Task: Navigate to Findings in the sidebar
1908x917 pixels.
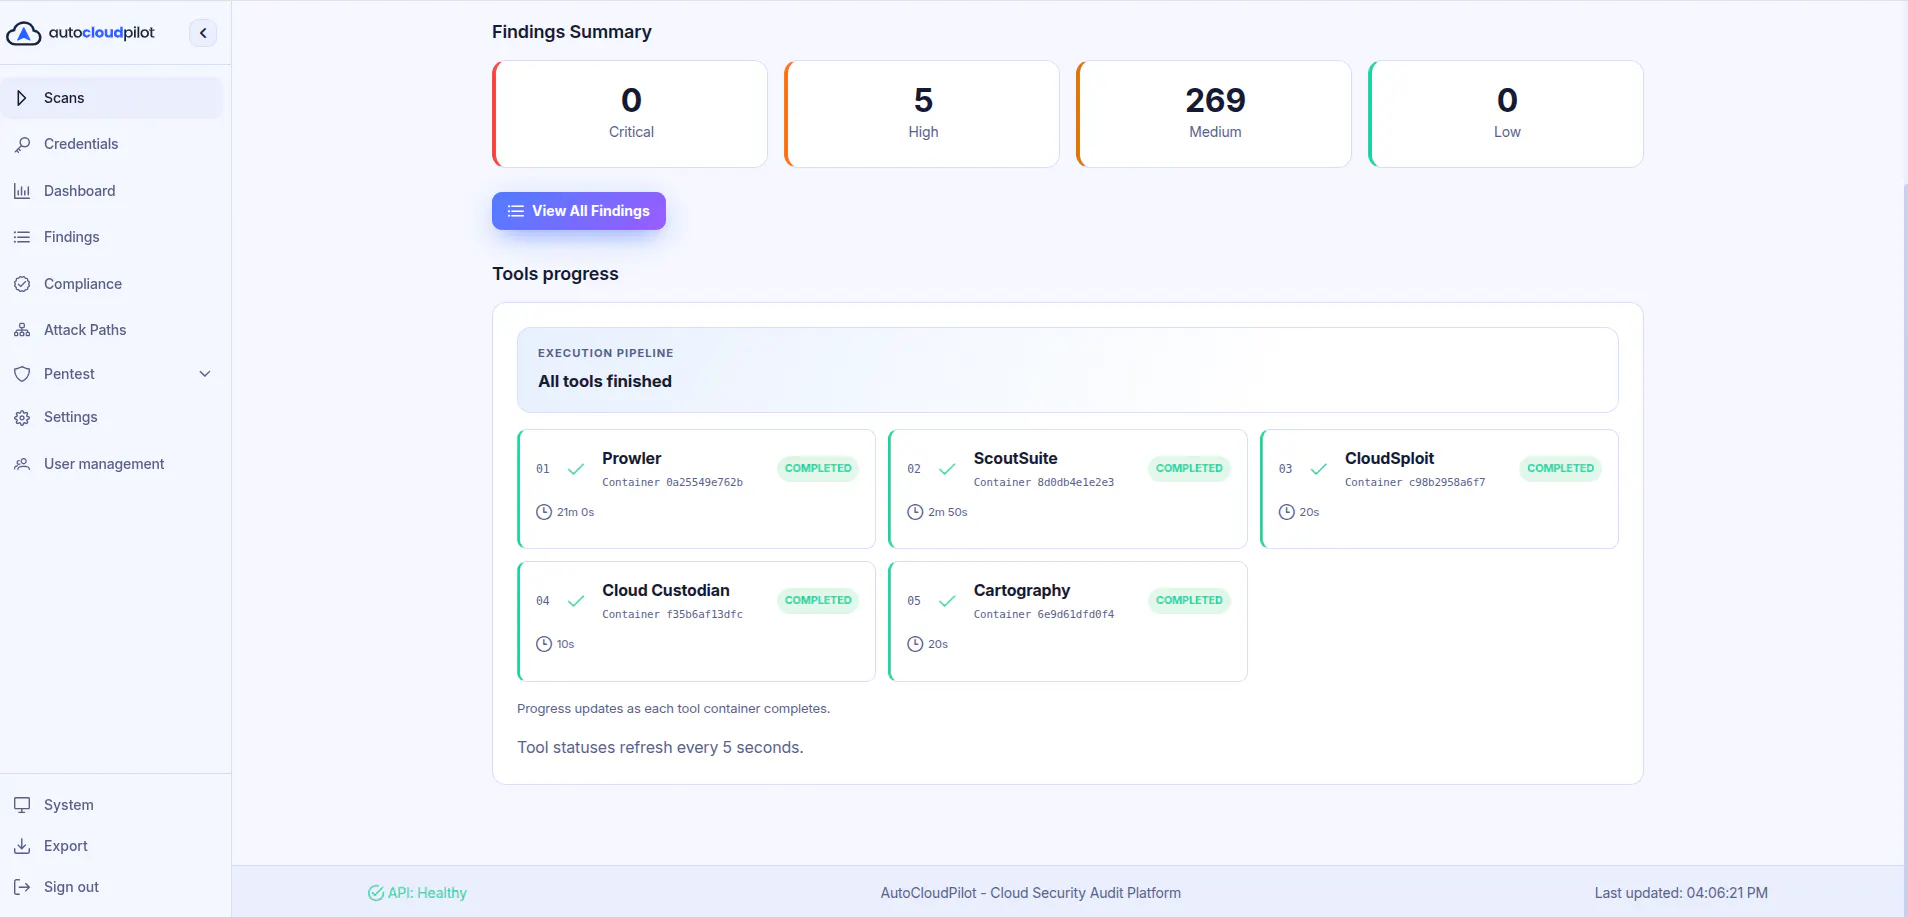Action: pos(112,237)
